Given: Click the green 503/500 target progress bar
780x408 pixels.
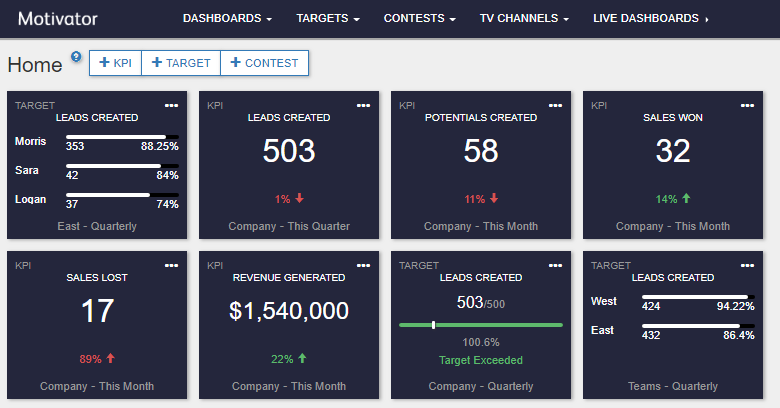Looking at the screenshot, I should [481, 325].
